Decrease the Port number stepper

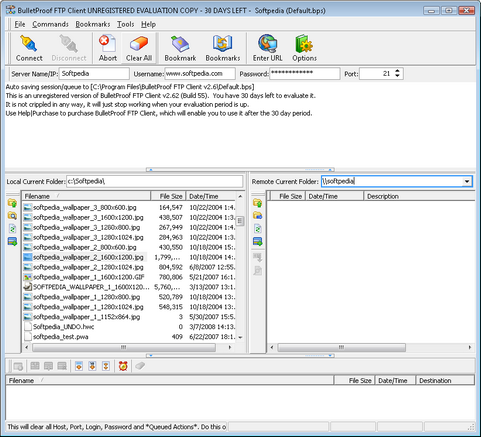[397, 76]
